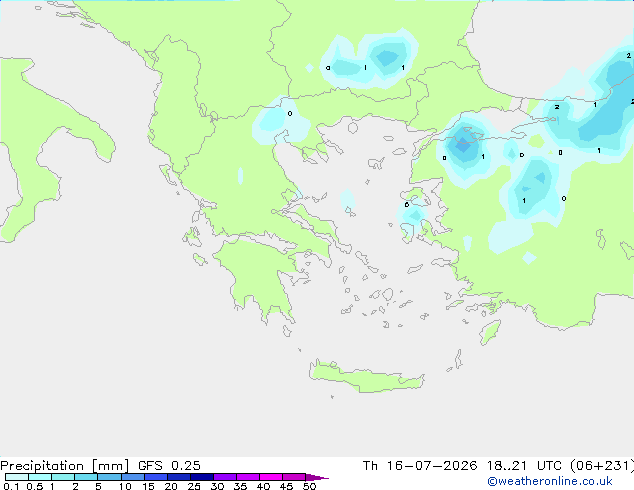This screenshot has height=490, width=634.
Task: Click the 'GFS 0.25' model label
Action: pyautogui.click(x=169, y=466)
